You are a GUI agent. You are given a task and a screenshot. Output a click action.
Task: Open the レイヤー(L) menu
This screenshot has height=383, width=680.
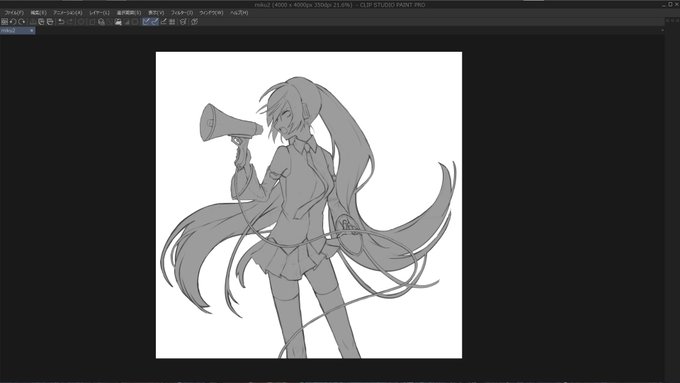(x=99, y=13)
